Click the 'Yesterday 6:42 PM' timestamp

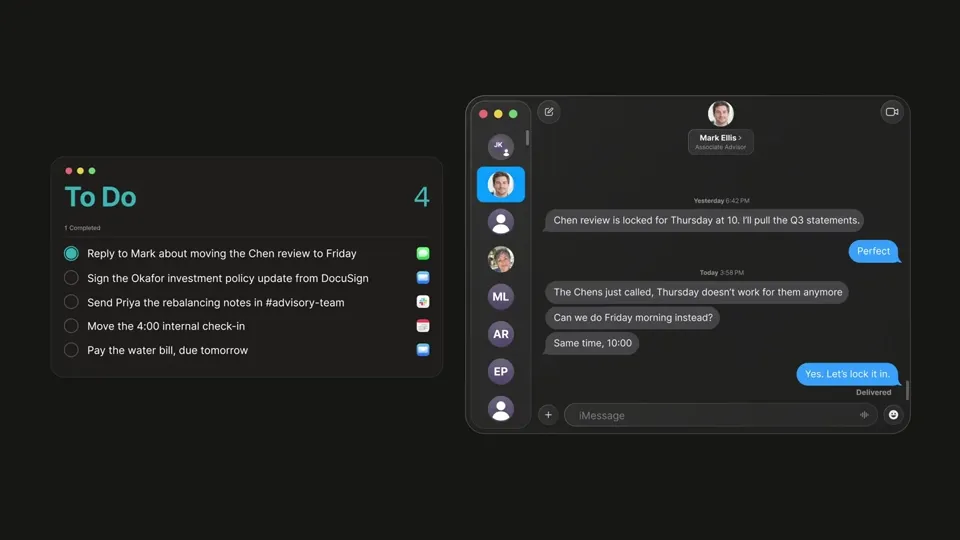(721, 201)
